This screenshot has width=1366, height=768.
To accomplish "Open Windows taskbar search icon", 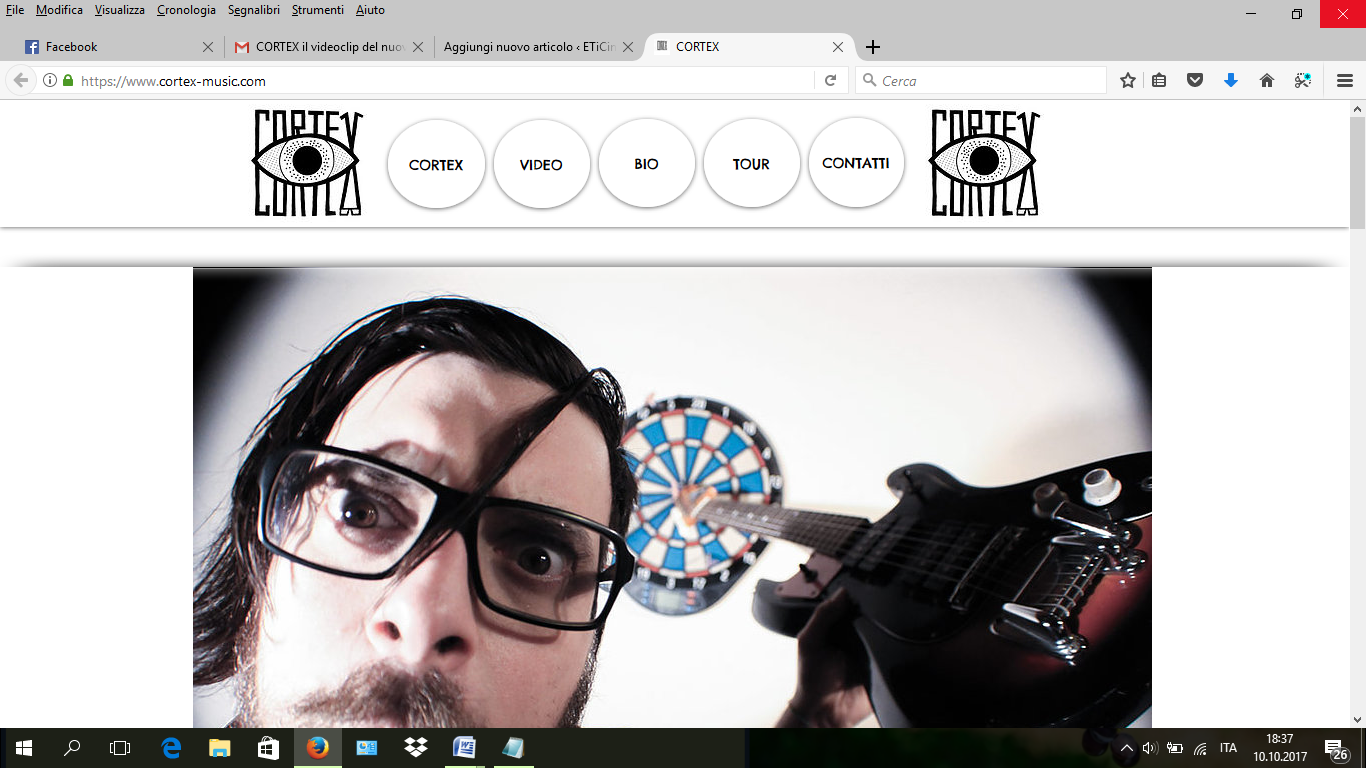I will point(72,748).
